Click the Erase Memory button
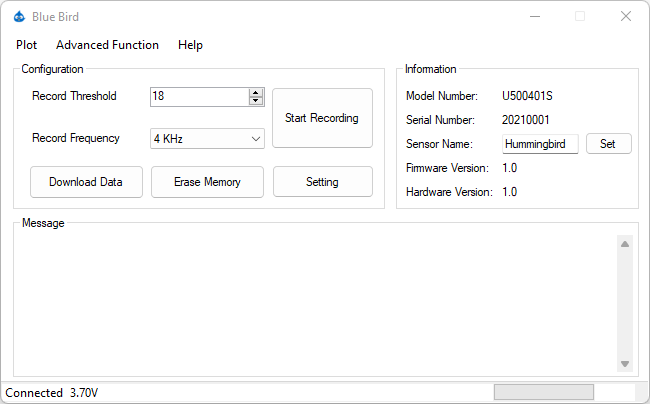 tap(207, 182)
